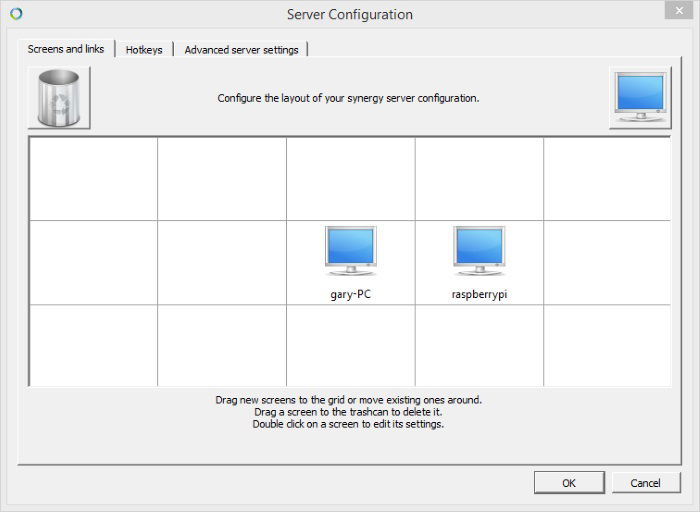Click the Synergy logo in title bar
The width and height of the screenshot is (700, 512).
coord(16,14)
